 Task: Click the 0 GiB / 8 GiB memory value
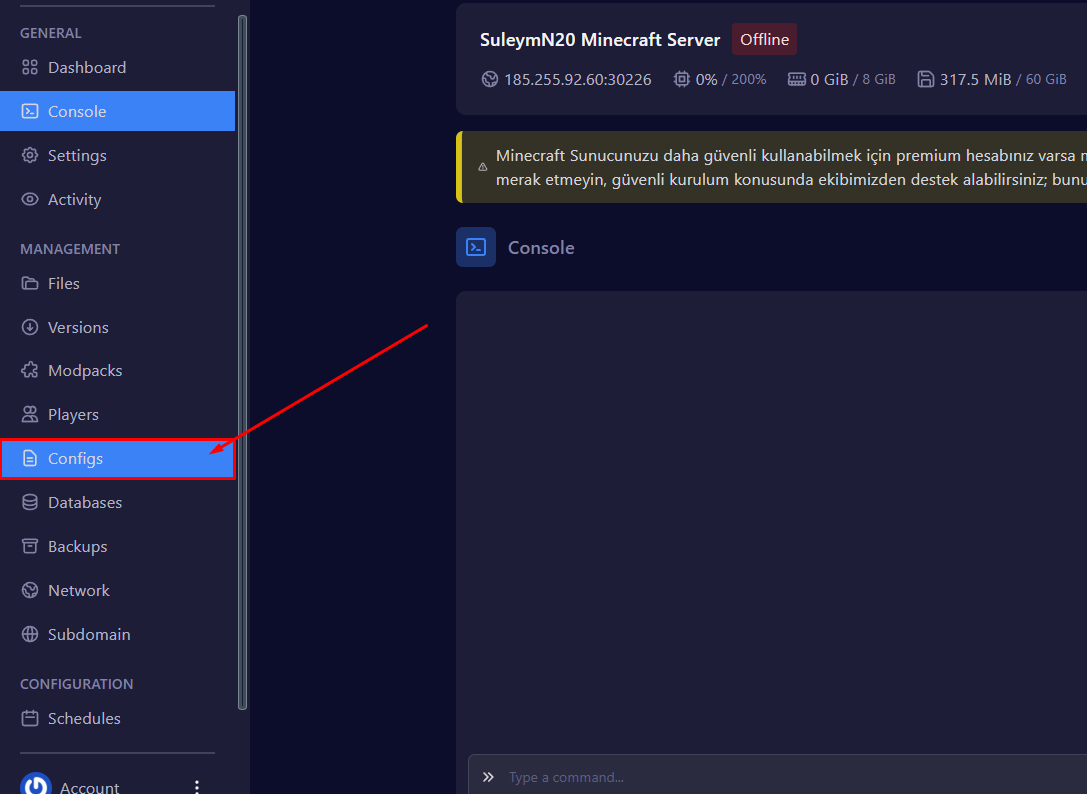[853, 80]
